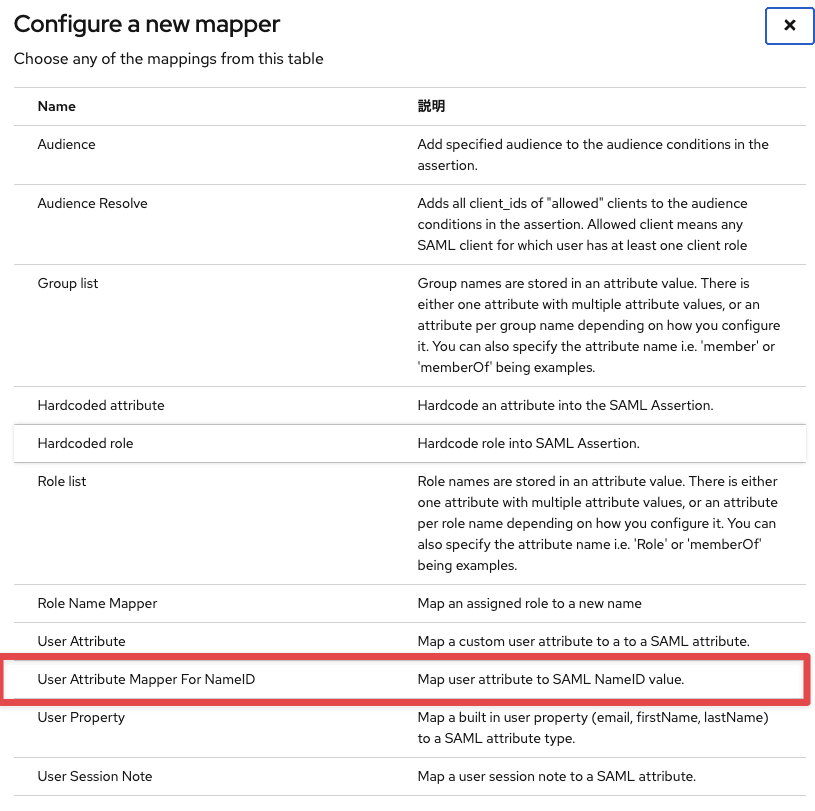Select the Role Name Mapper entry
Image resolution: width=815 pixels, height=811 pixels.
tap(97, 603)
